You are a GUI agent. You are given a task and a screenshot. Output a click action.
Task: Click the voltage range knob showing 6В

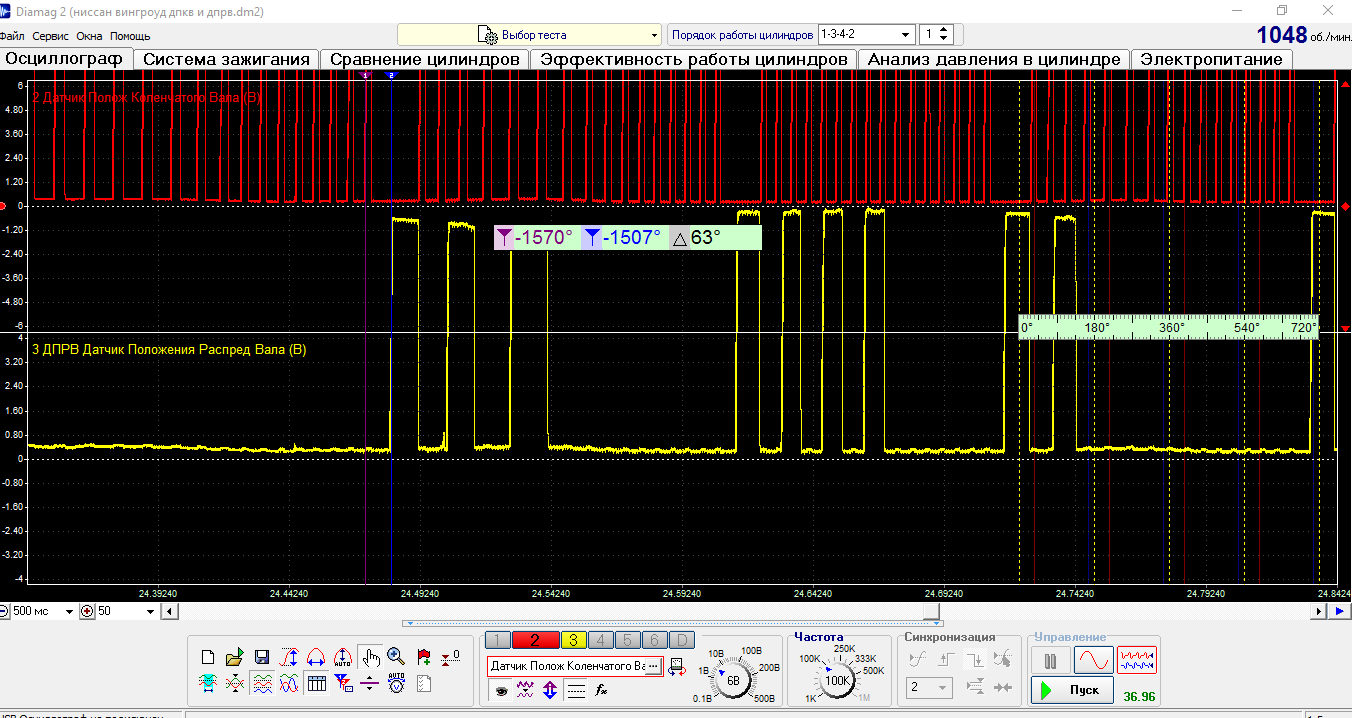pos(733,680)
